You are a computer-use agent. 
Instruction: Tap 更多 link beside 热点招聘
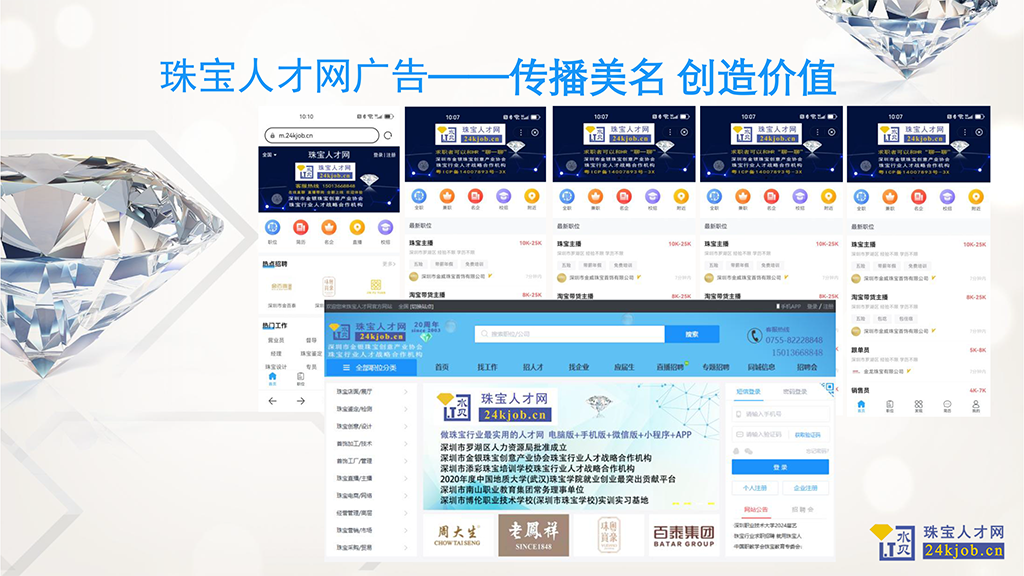(x=389, y=264)
